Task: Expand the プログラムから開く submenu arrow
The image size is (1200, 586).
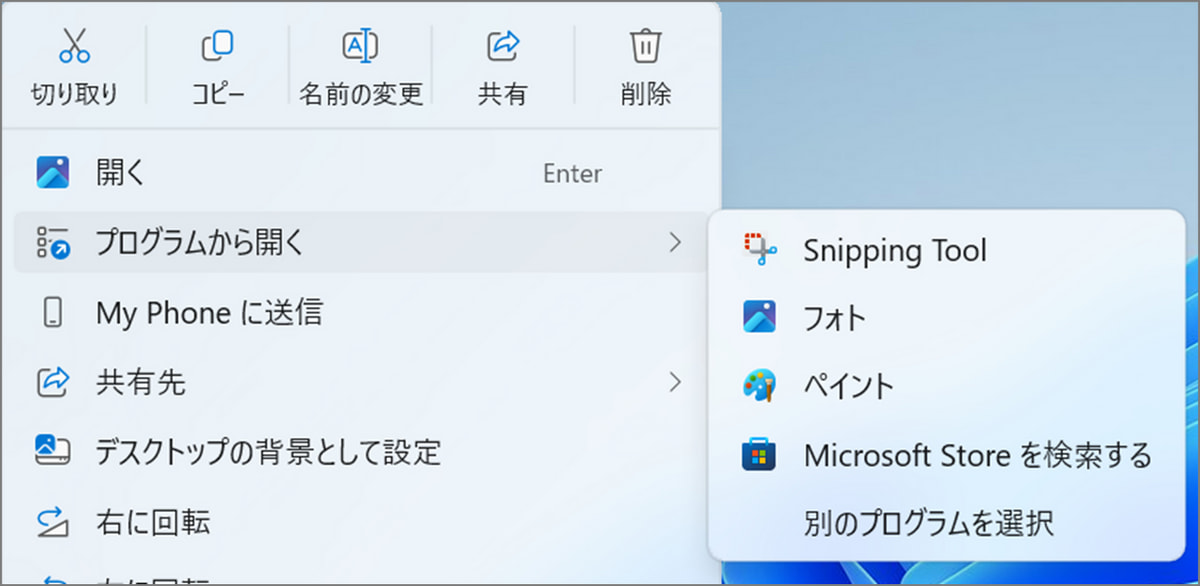Action: coord(675,242)
